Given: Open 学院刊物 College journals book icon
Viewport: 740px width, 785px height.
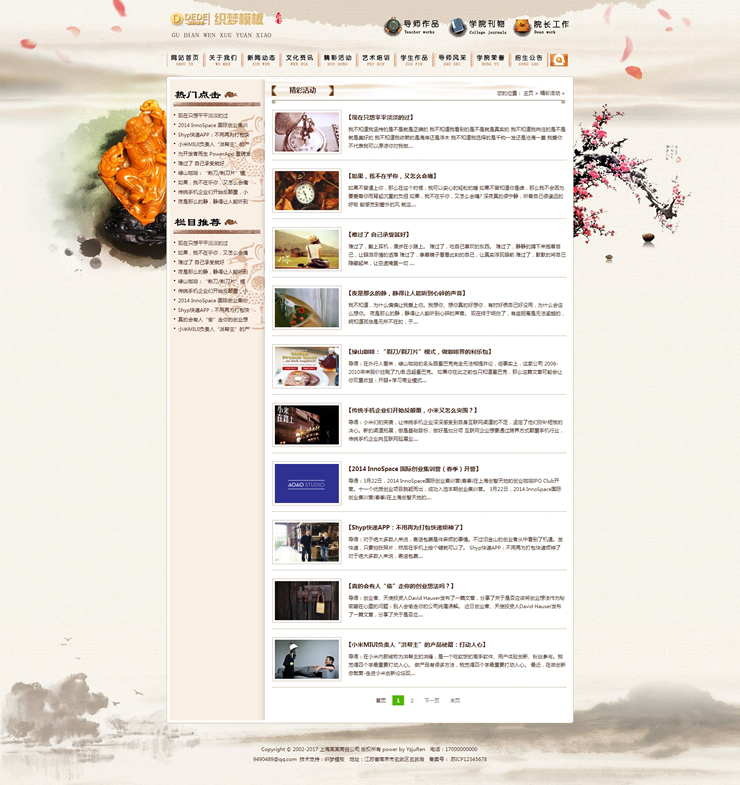Looking at the screenshot, I should (x=458, y=27).
